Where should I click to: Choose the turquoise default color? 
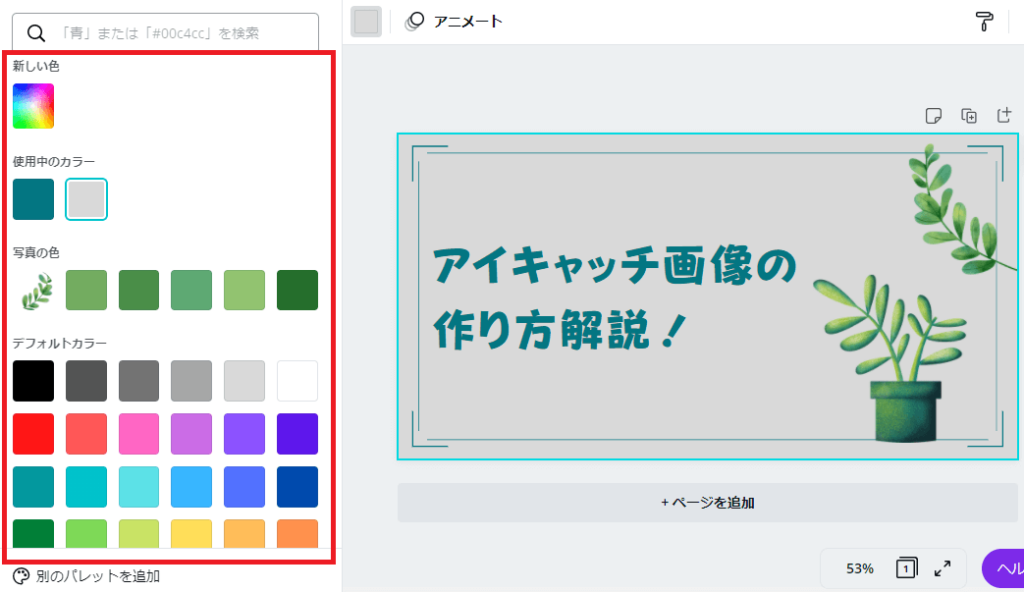click(86, 487)
